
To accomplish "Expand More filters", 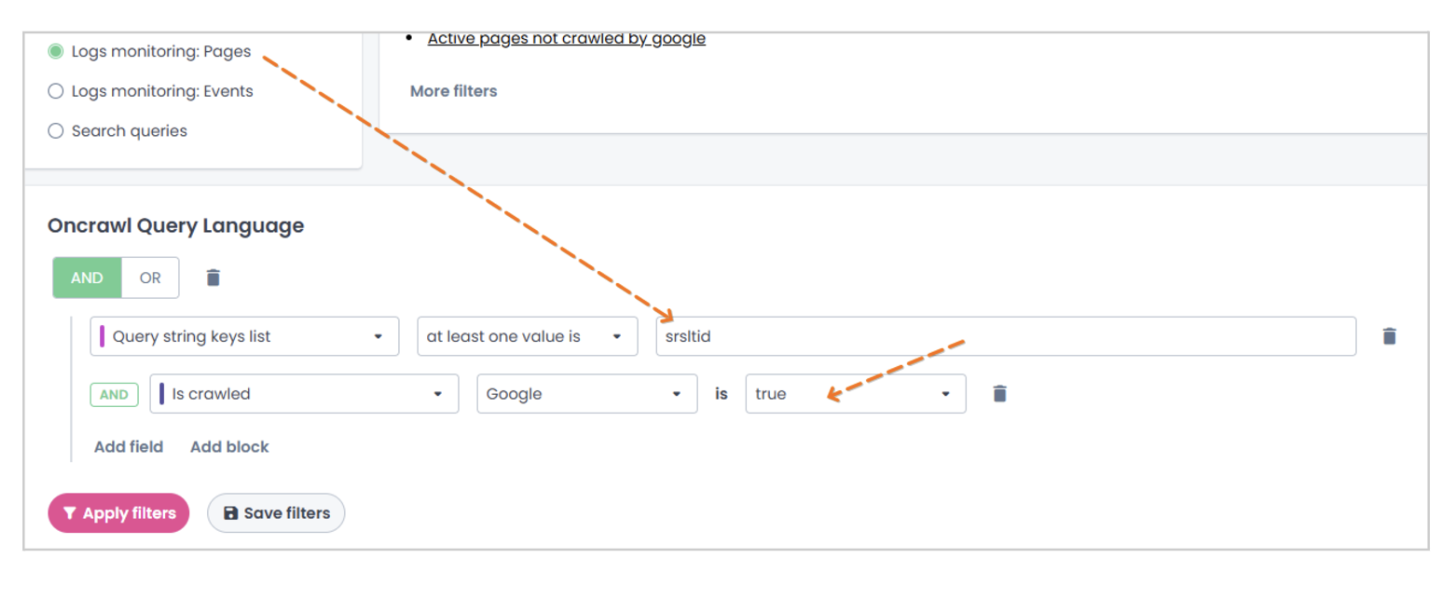I will 453,91.
